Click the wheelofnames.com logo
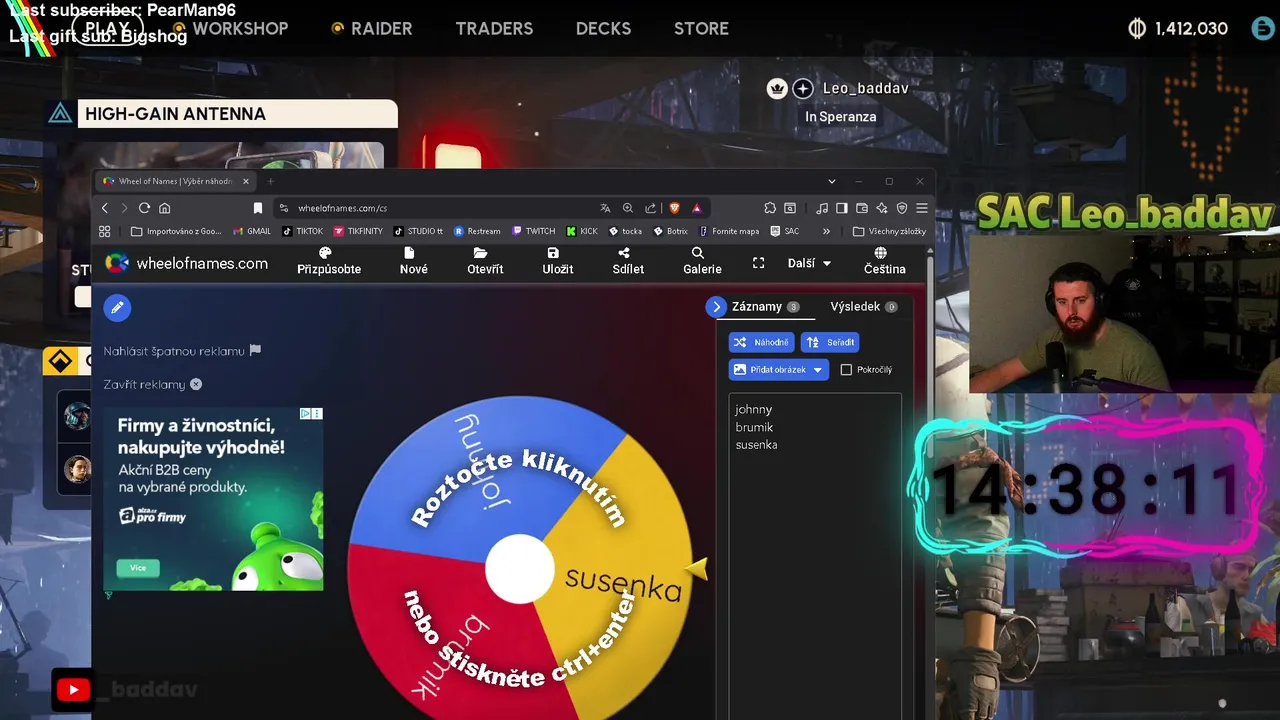The height and width of the screenshot is (720, 1280). (x=187, y=263)
